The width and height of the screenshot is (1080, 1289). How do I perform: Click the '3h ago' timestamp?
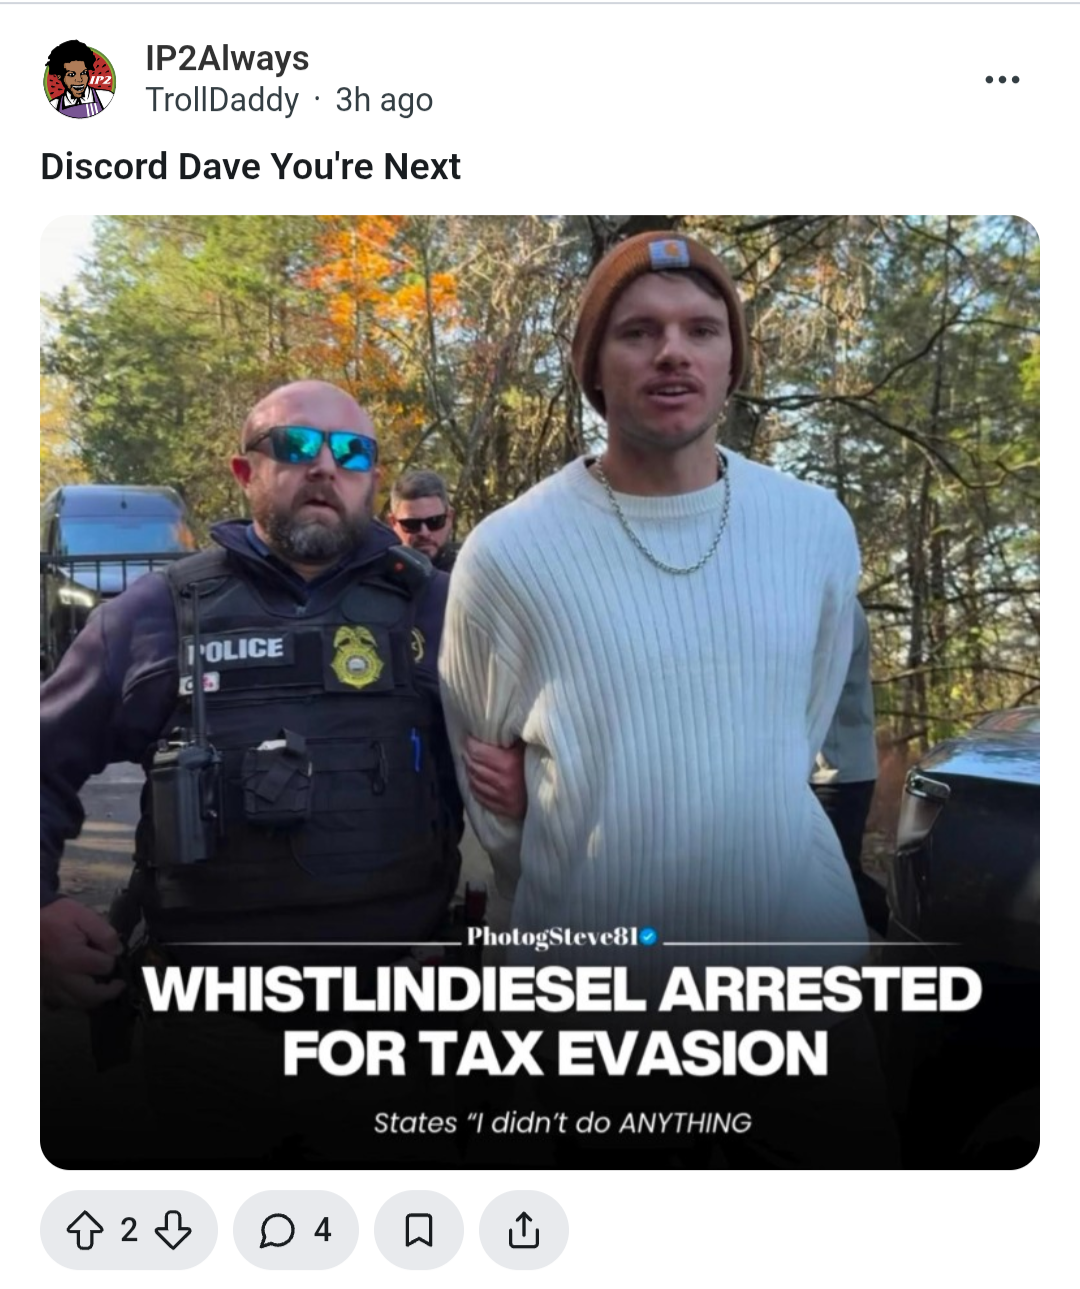384,100
